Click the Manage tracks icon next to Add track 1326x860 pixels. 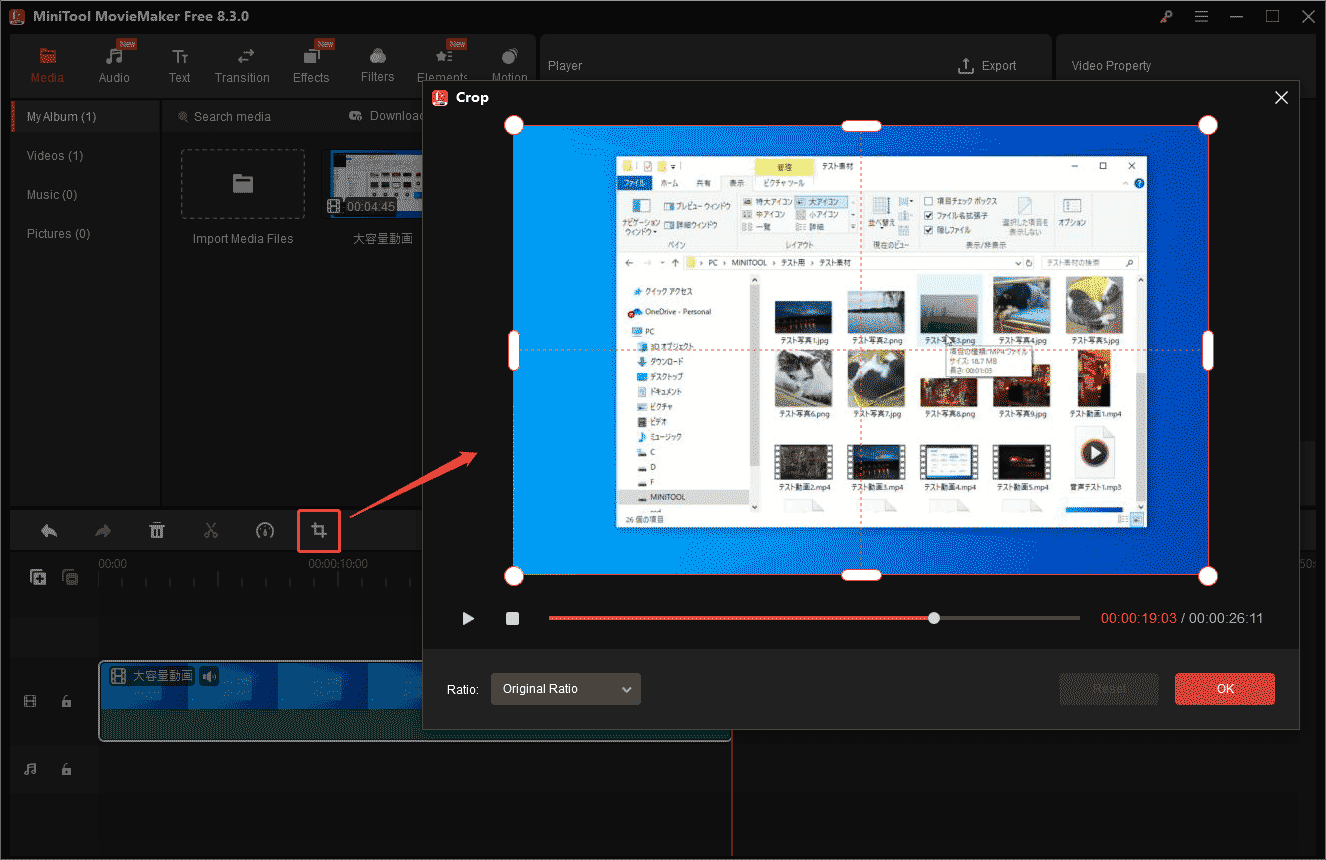(x=70, y=577)
